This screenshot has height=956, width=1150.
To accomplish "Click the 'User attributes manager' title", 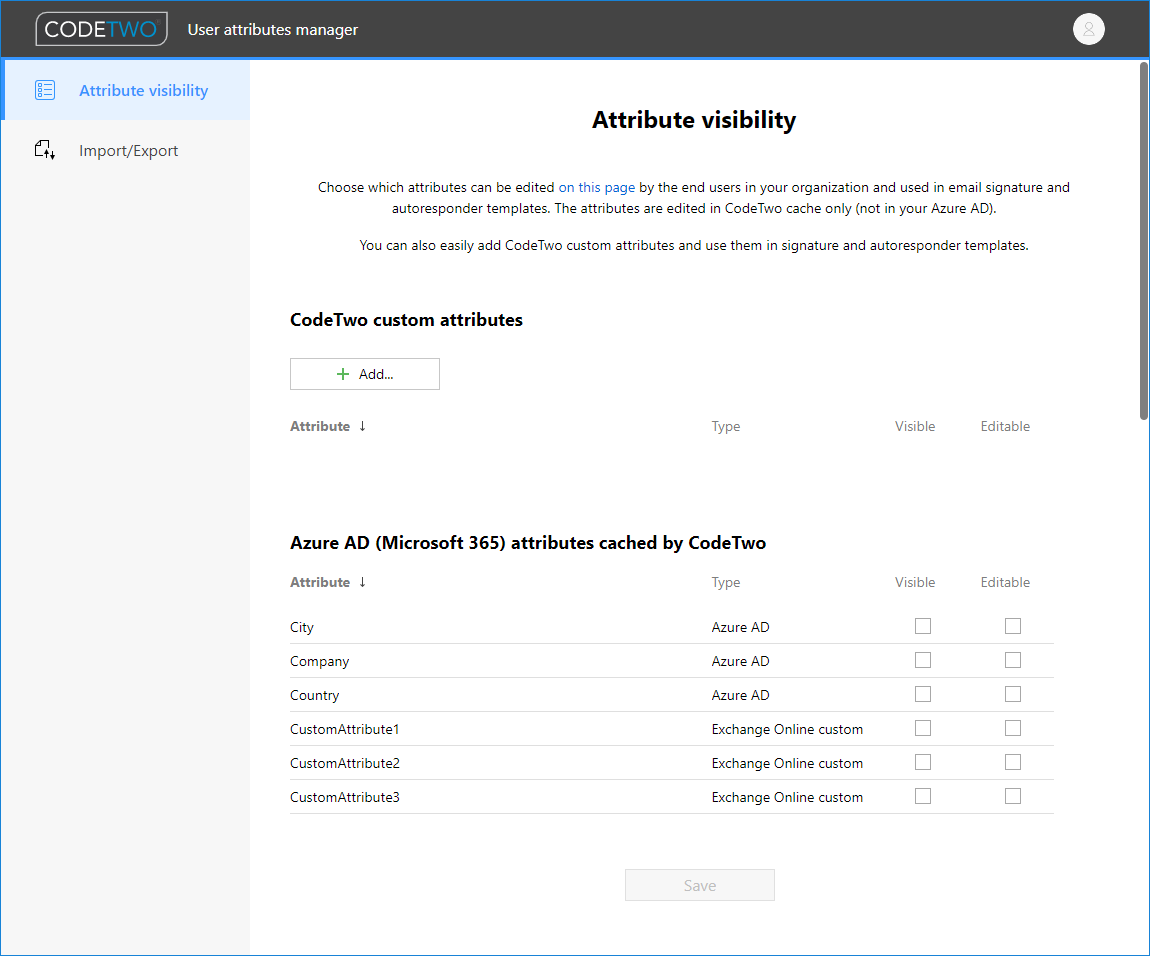I will coord(273,29).
